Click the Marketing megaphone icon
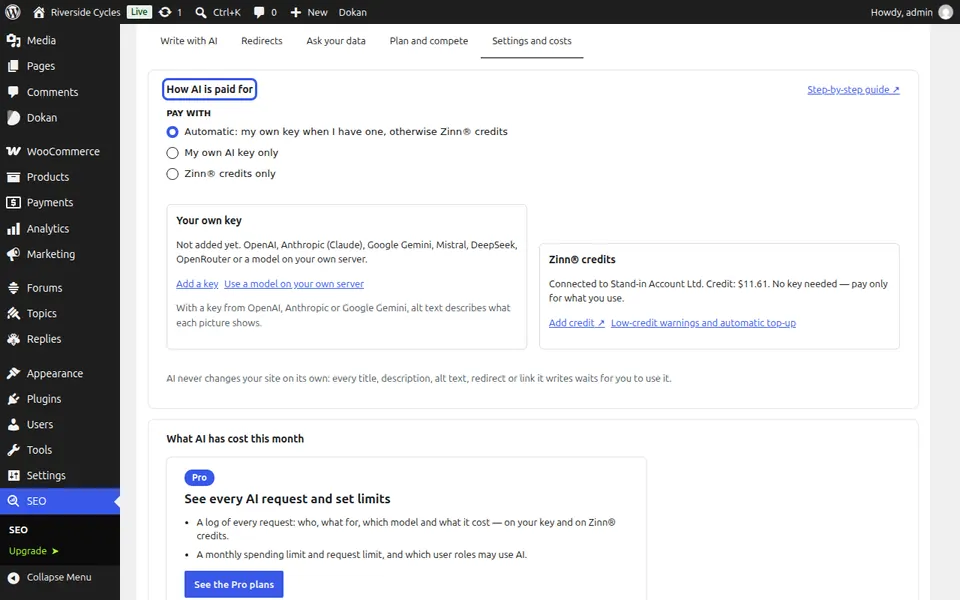This screenshot has width=960, height=600. (x=13, y=254)
